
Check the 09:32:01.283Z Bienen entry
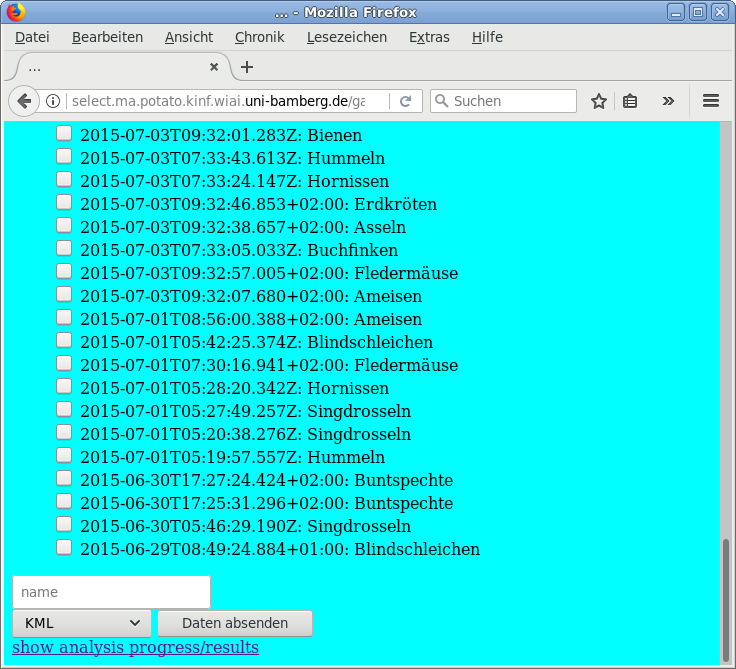[63, 133]
